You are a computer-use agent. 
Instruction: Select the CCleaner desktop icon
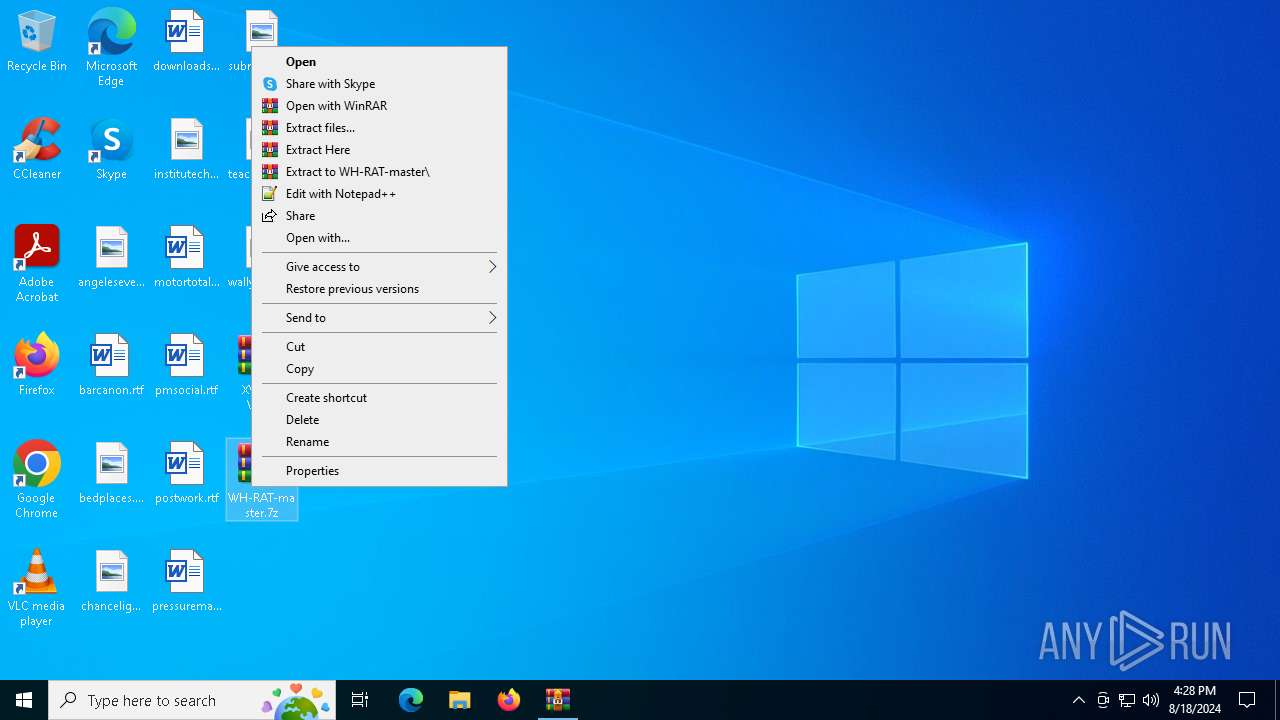point(37,150)
